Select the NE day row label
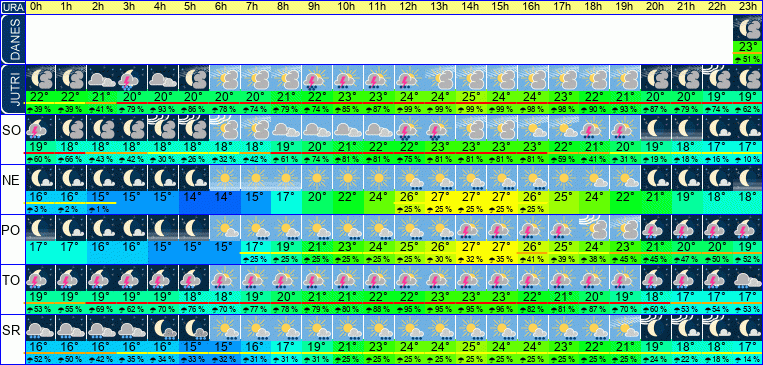Image resolution: width=763 pixels, height=365 pixels. tap(11, 181)
